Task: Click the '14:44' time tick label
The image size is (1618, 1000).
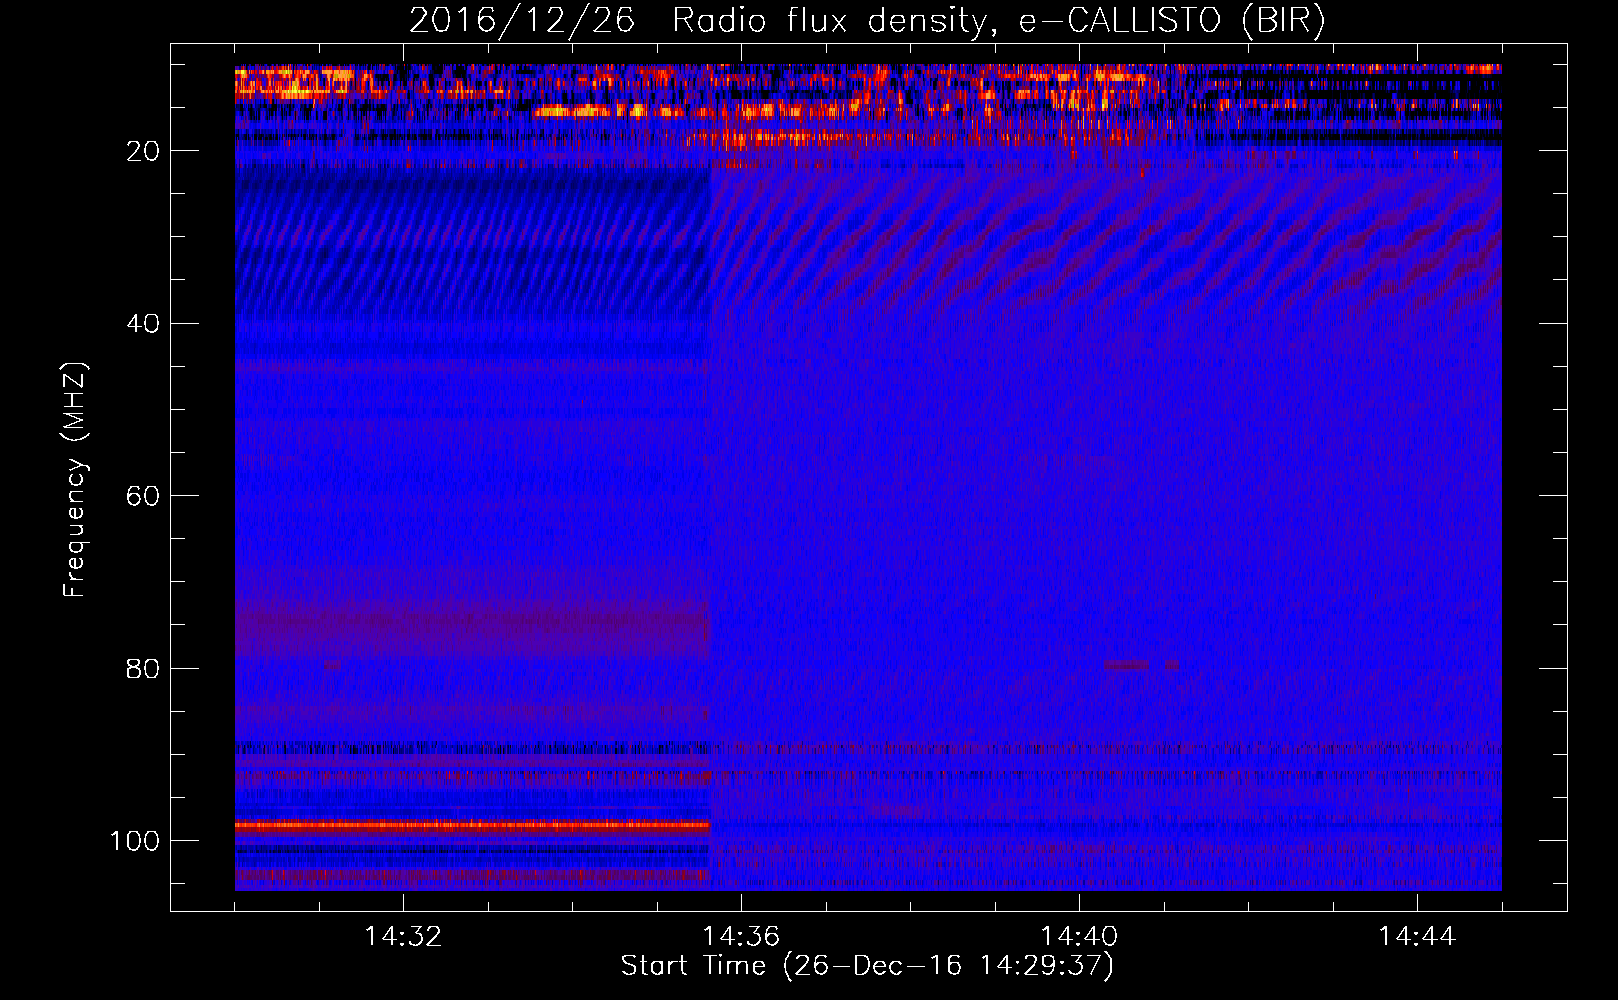Action: click(1417, 937)
